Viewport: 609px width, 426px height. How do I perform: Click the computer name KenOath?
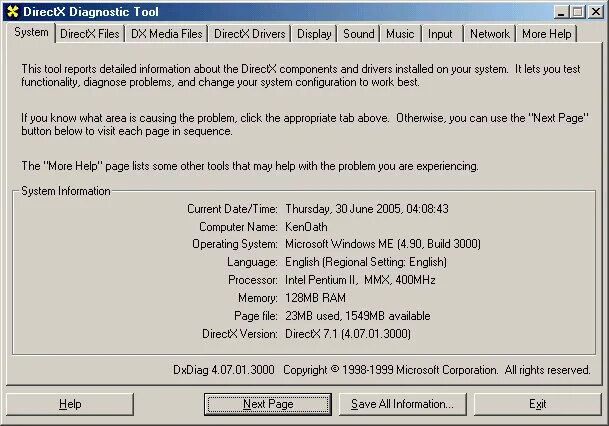(306, 227)
